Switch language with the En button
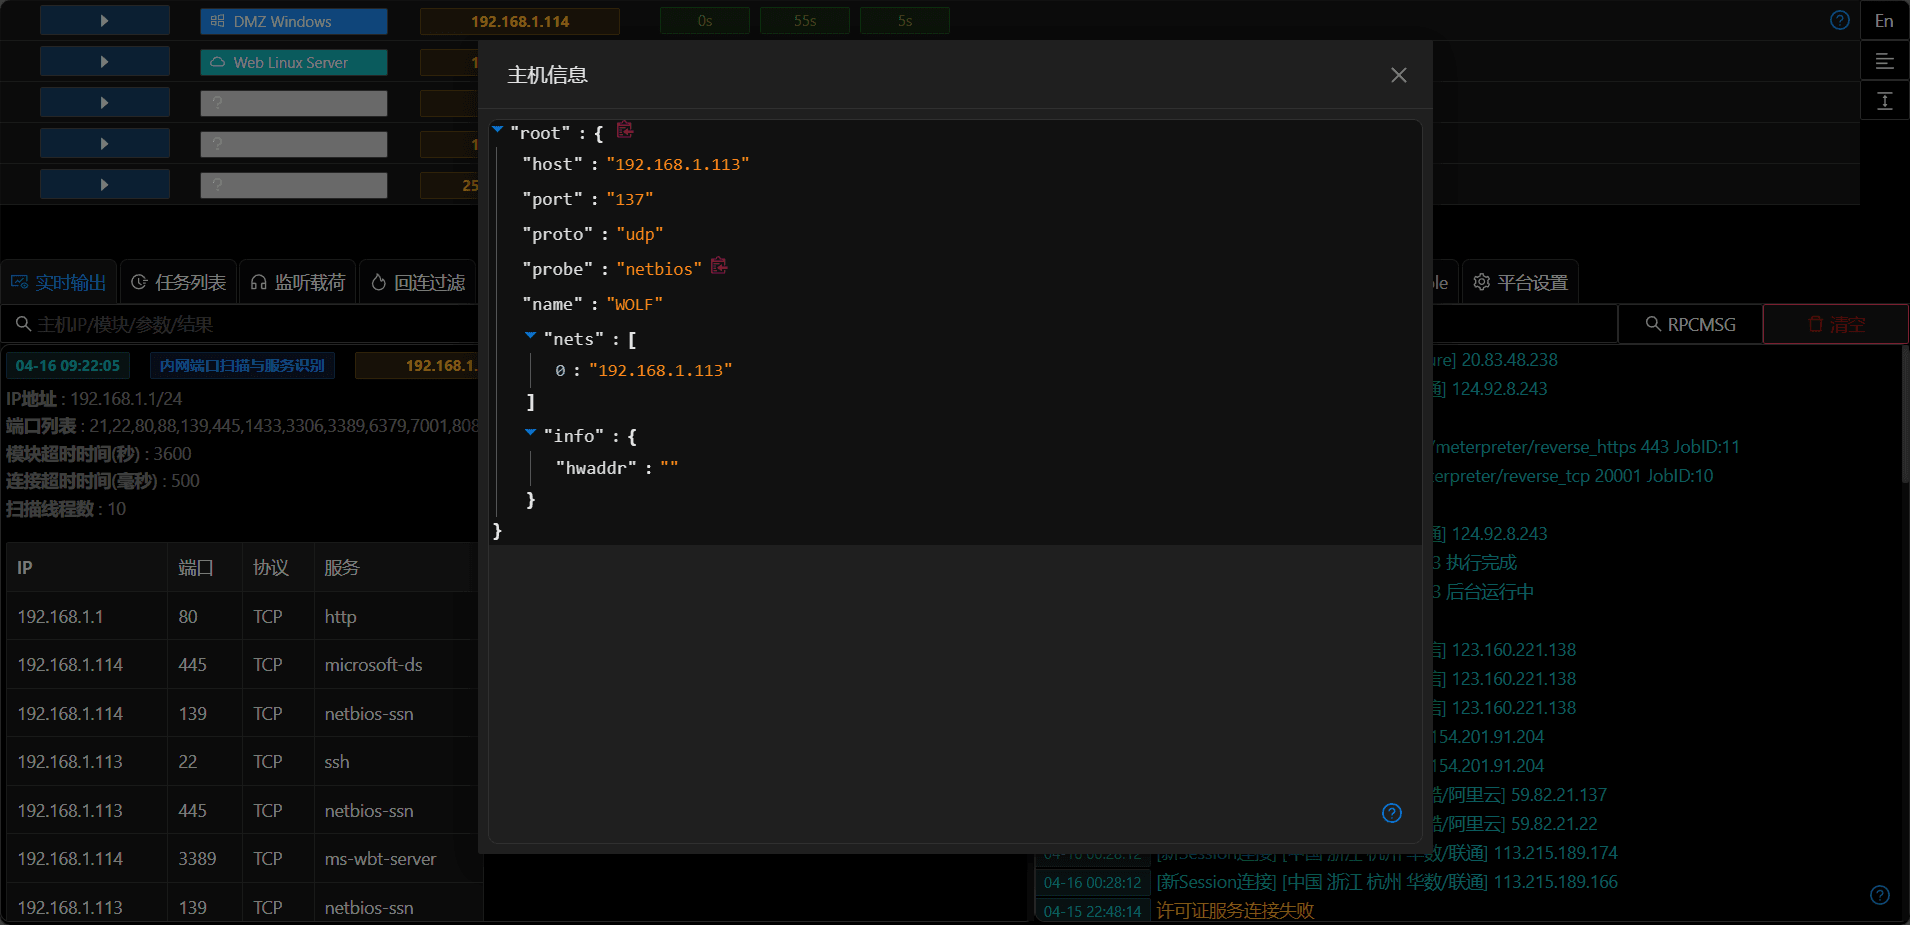 (x=1884, y=20)
